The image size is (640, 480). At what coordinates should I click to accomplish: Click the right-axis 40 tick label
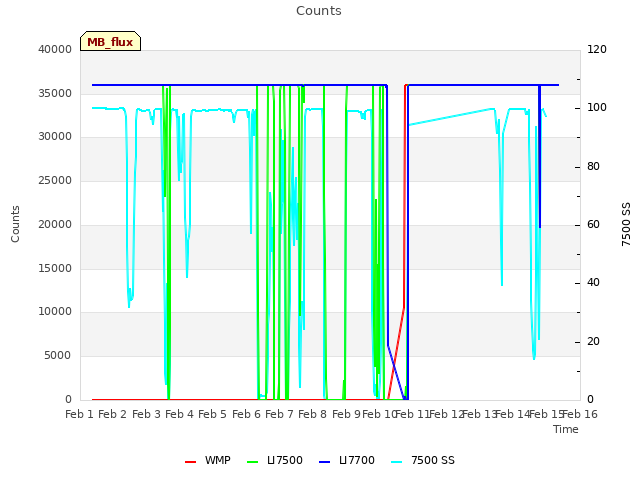pos(593,282)
